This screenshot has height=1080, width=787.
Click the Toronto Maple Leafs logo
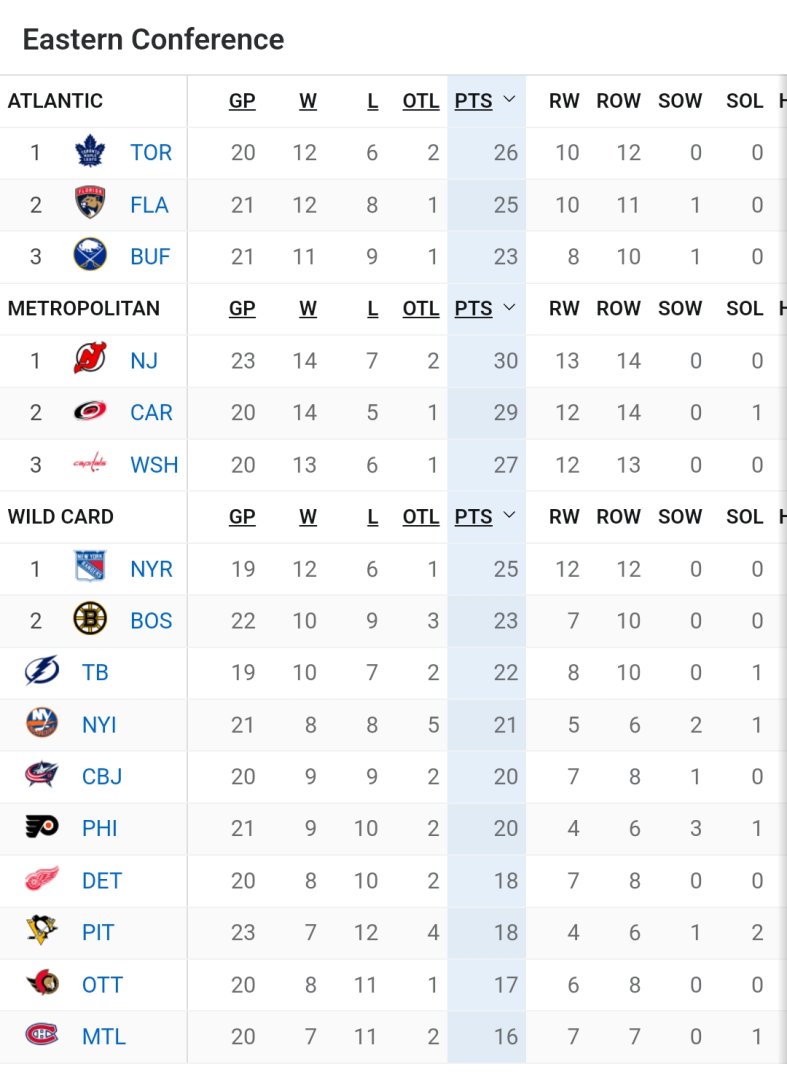coord(90,153)
